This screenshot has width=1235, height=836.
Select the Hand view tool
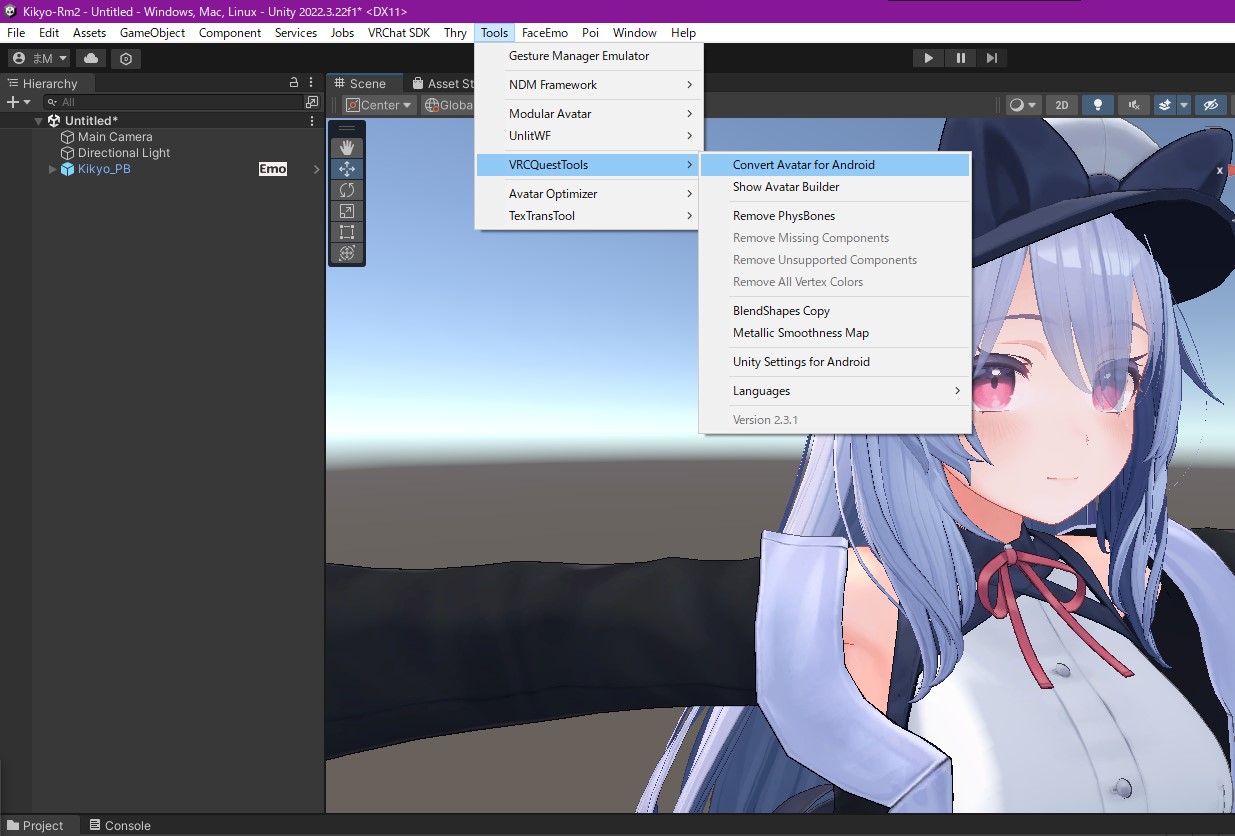point(347,148)
